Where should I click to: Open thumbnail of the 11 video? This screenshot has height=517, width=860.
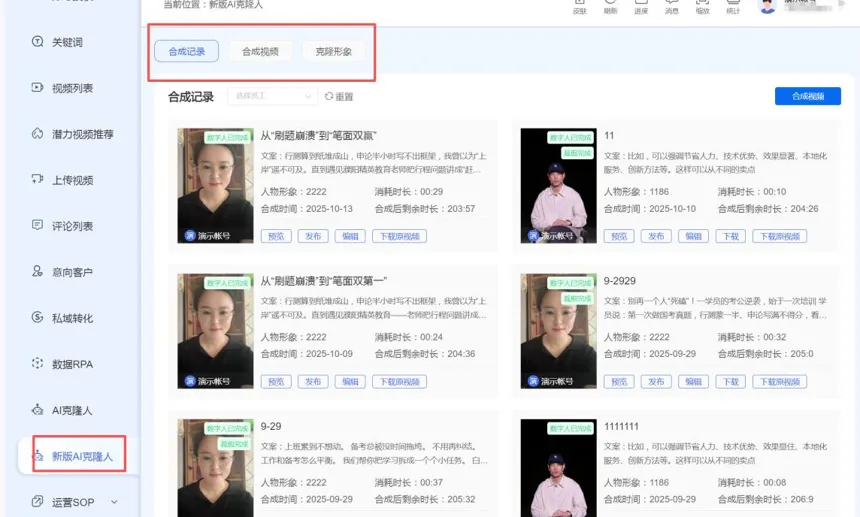click(x=558, y=186)
